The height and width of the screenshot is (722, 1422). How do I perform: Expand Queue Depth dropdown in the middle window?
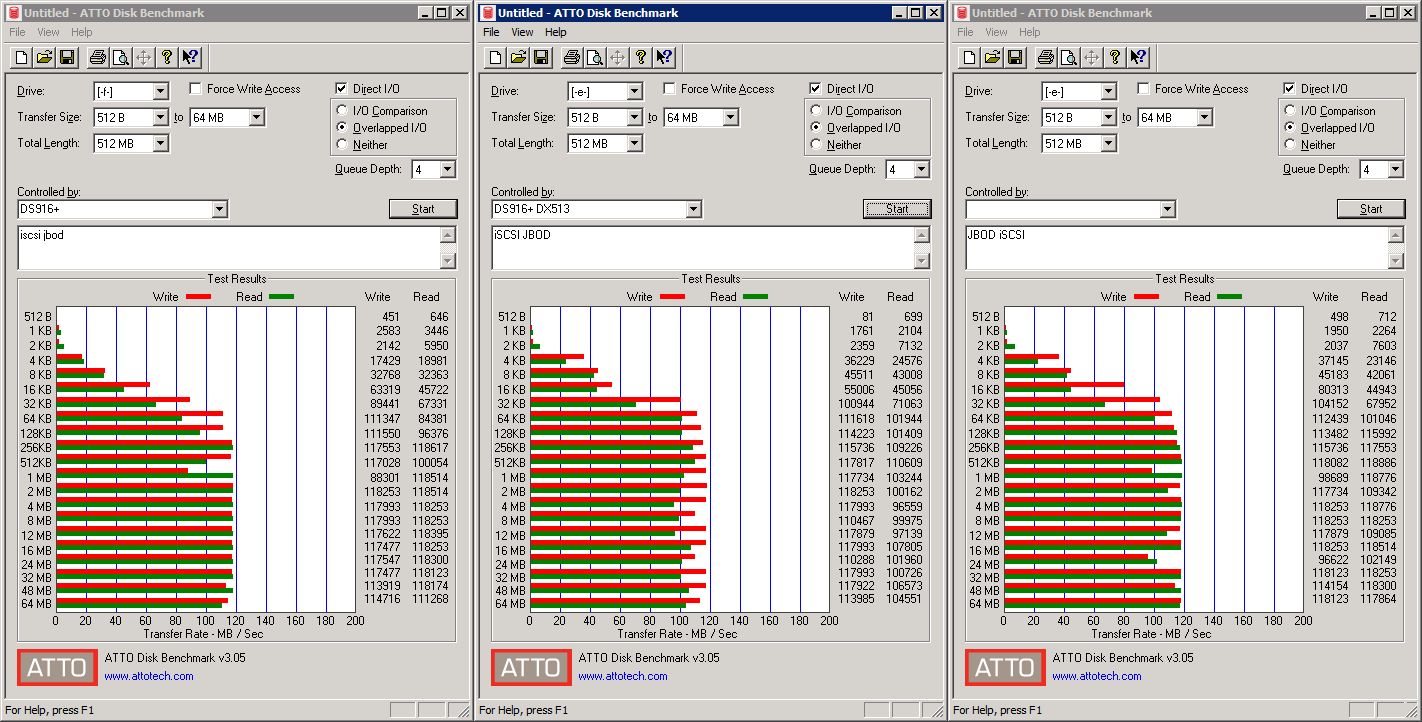(x=921, y=170)
